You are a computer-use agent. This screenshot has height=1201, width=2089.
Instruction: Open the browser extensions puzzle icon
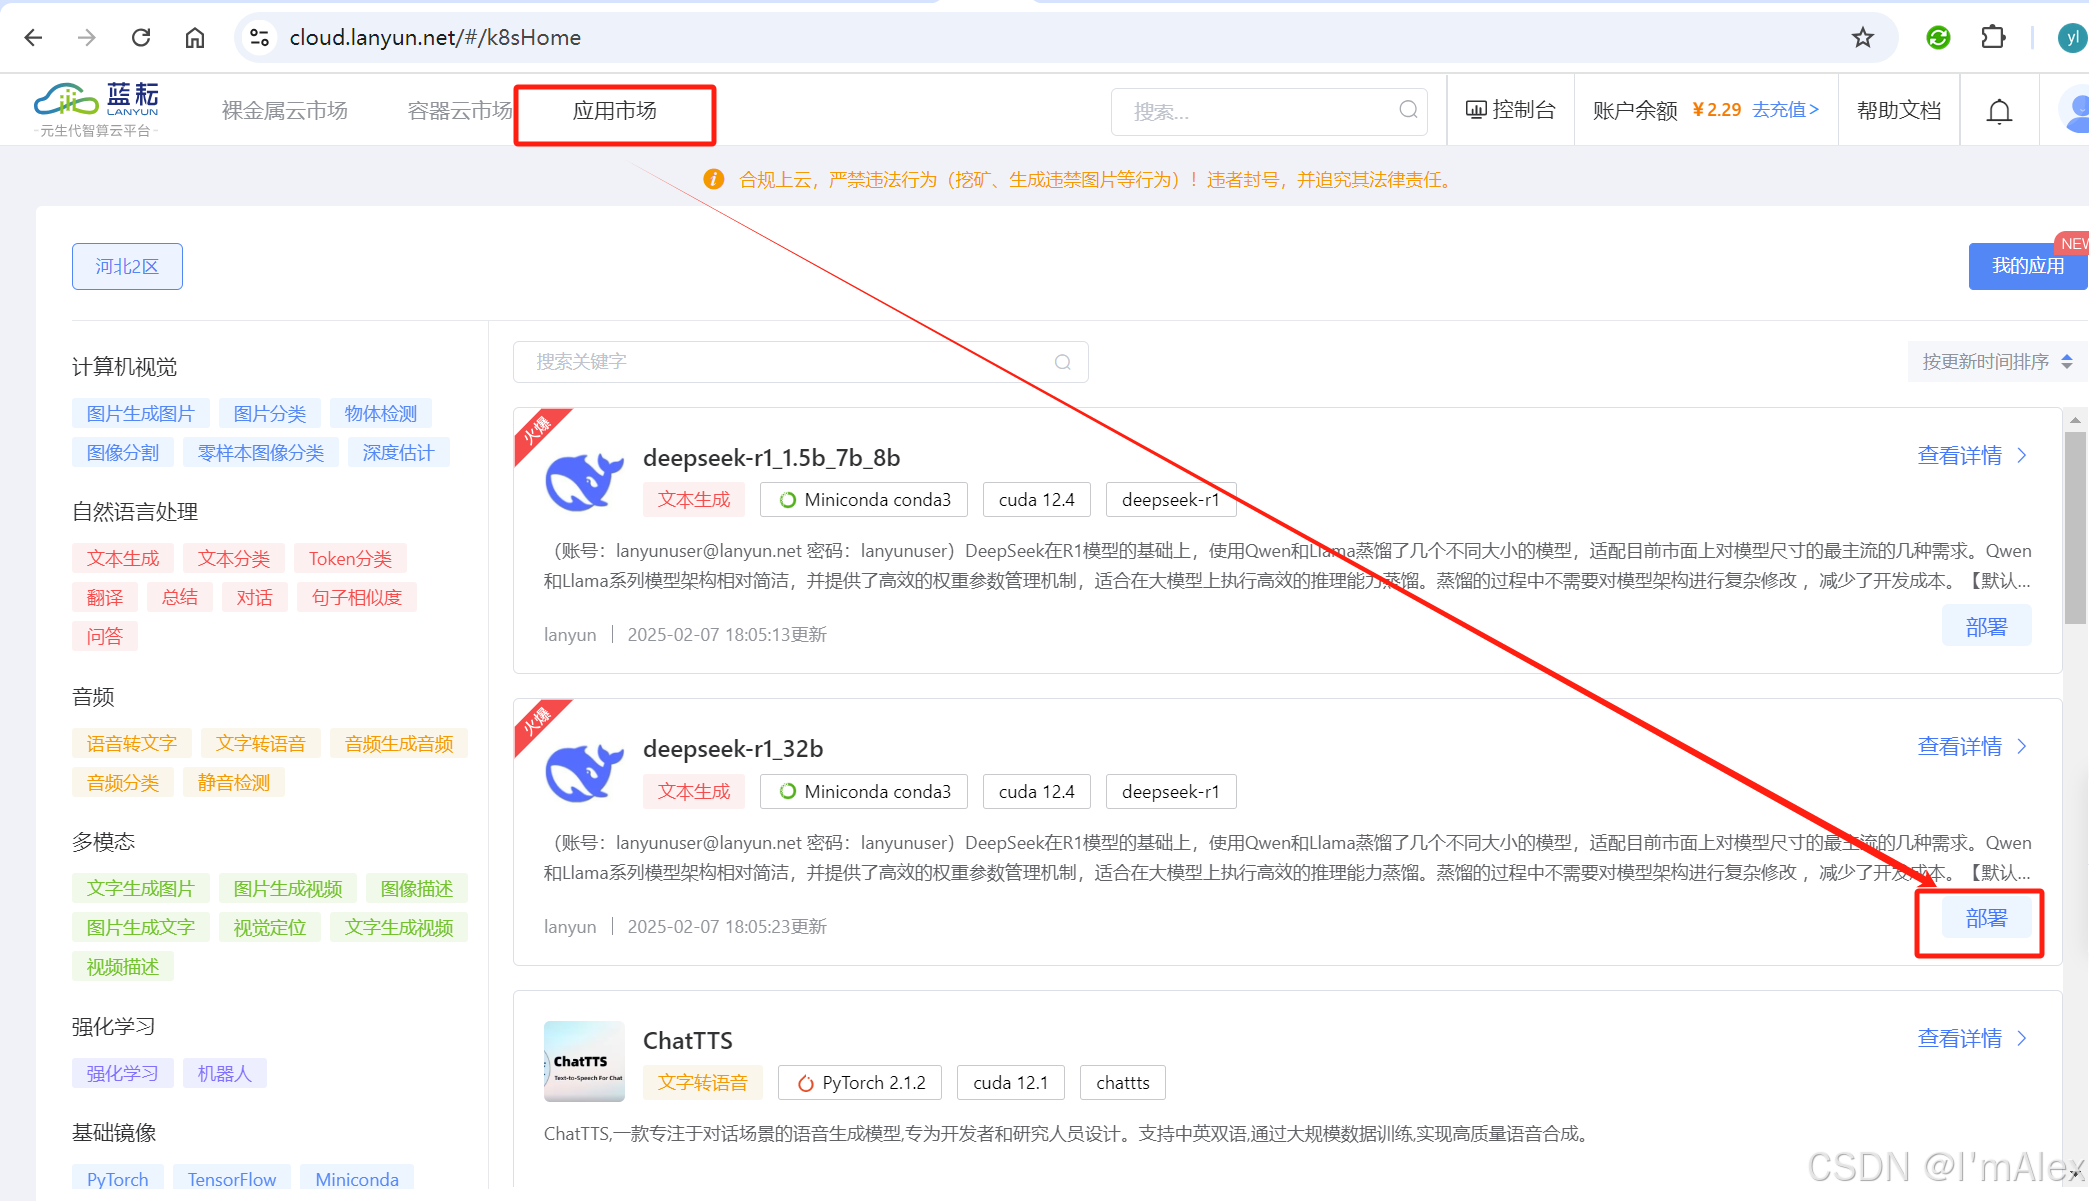pos(1993,38)
